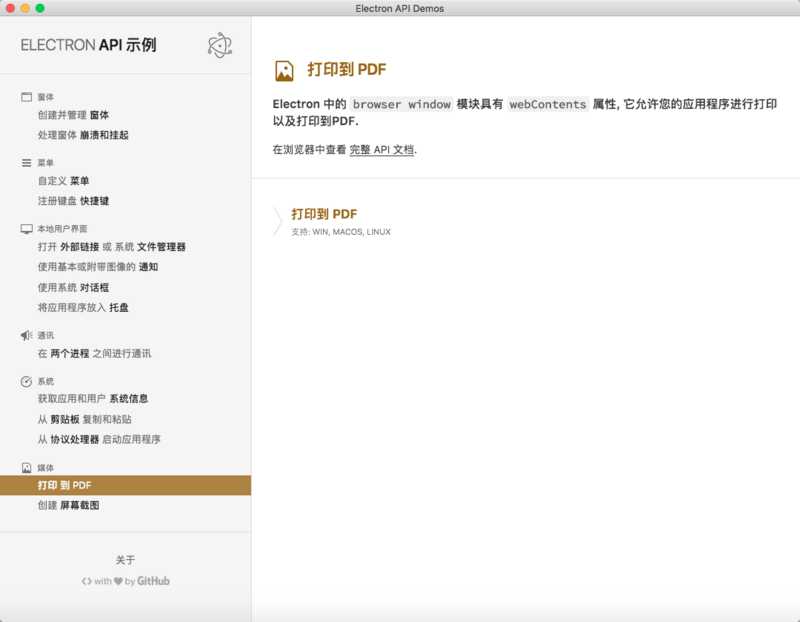The image size is (800, 622).
Task: Click the ELECTRON API 示例 sidebar title
Action: coord(88,45)
